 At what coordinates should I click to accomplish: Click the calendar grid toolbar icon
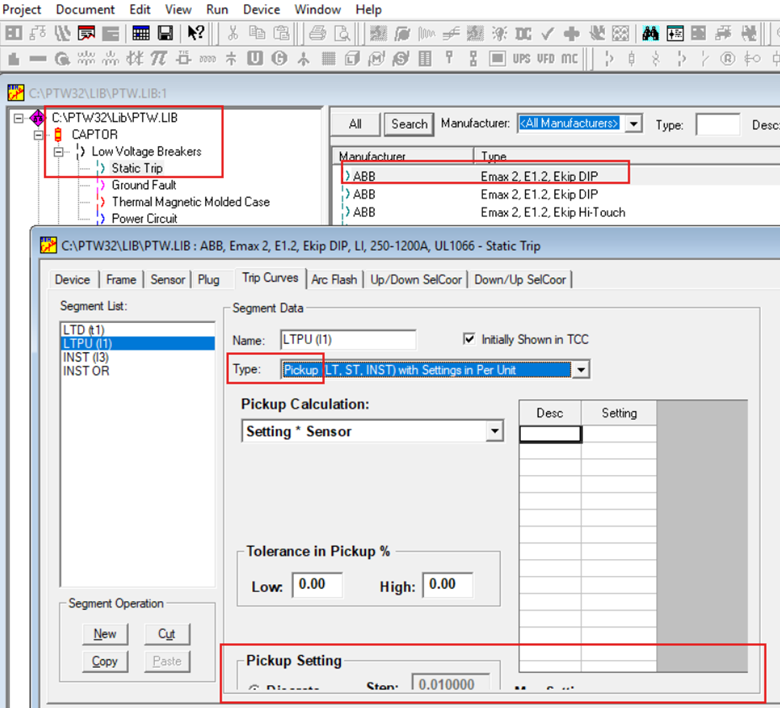click(141, 33)
